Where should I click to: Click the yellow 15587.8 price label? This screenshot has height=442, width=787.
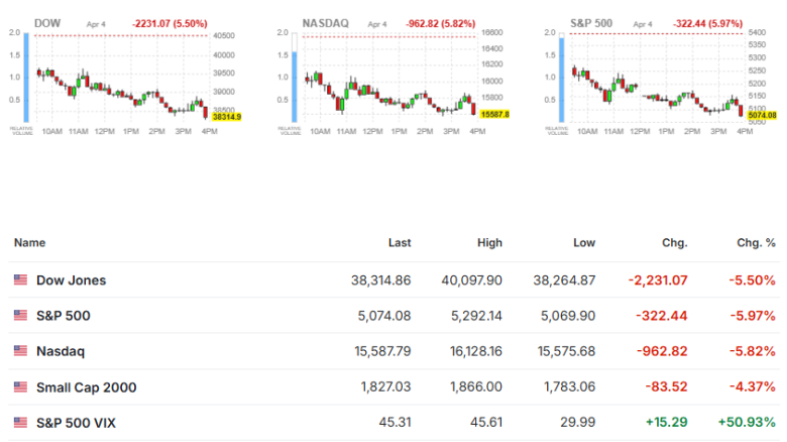pyautogui.click(x=494, y=114)
